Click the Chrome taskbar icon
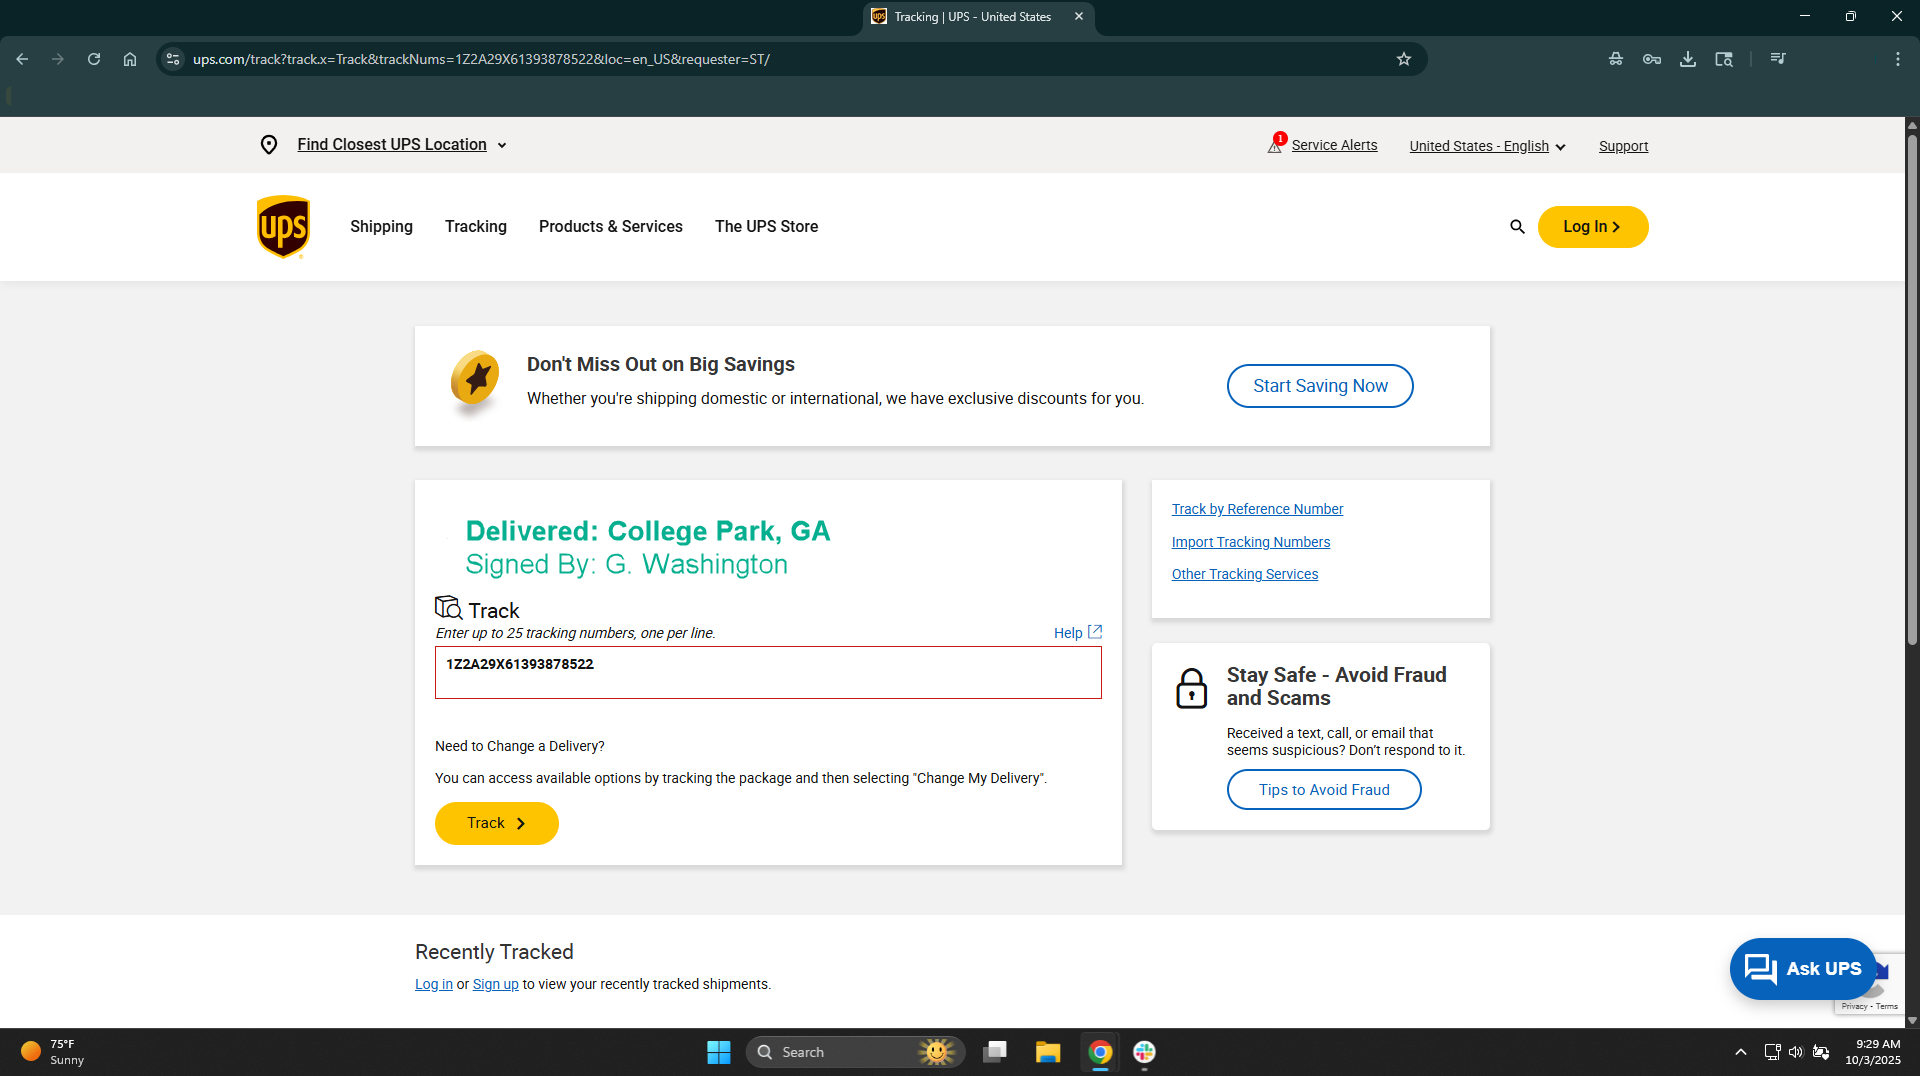The height and width of the screenshot is (1076, 1920). pos(1100,1052)
